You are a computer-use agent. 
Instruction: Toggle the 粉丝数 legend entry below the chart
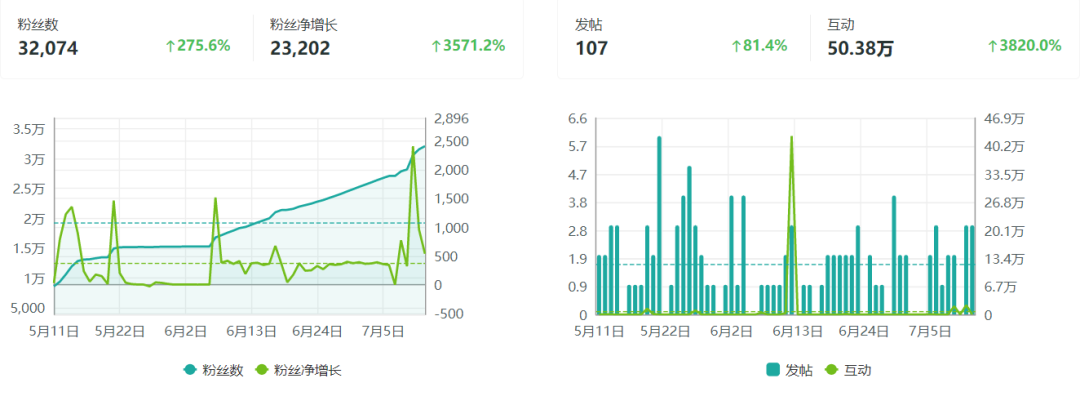point(212,370)
